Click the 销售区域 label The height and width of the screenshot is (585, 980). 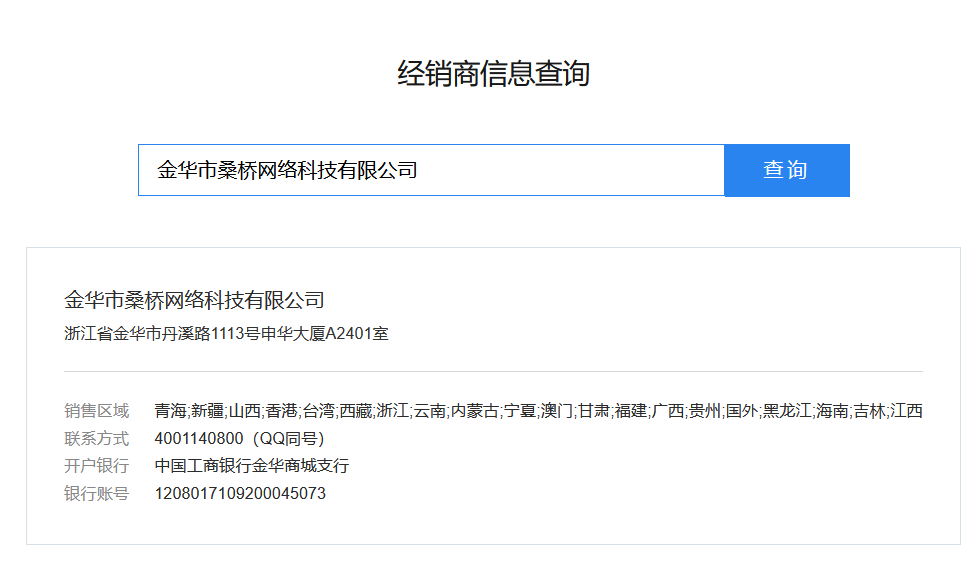click(96, 411)
